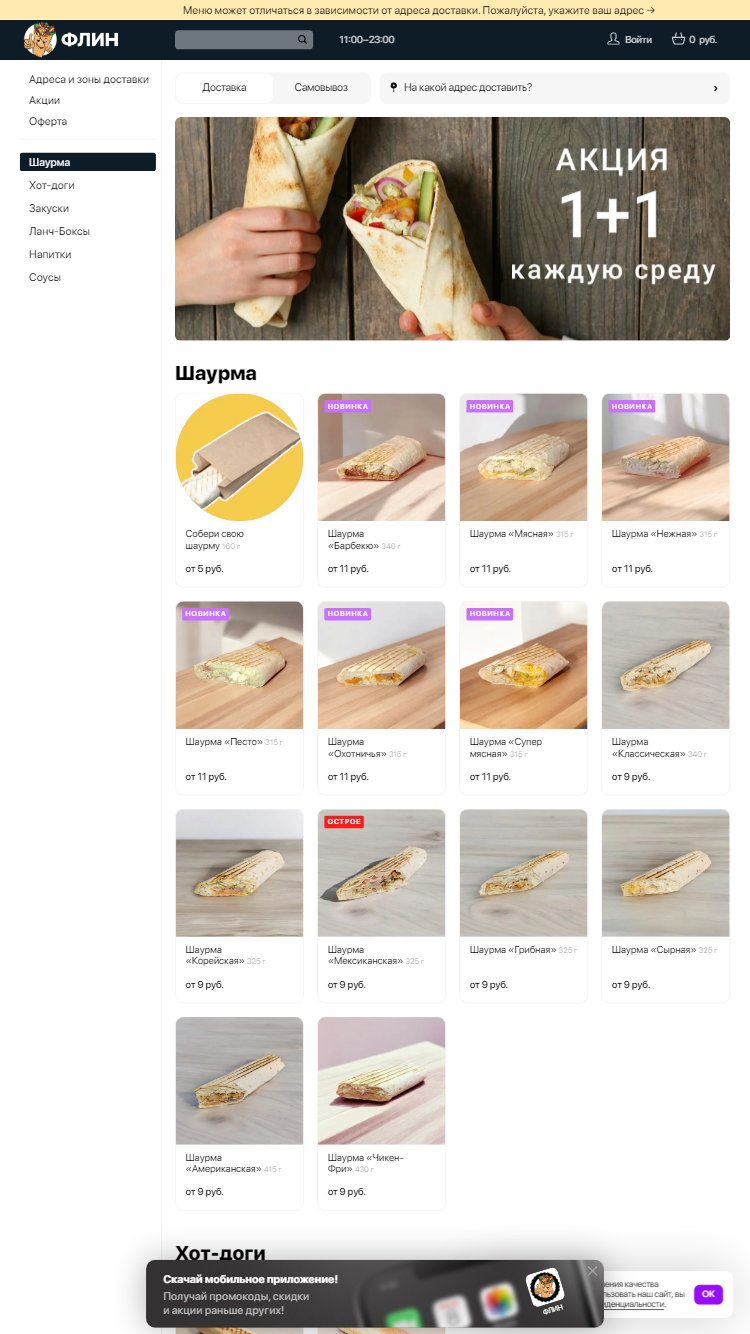This screenshot has width=750, height=1334.
Task: Select Хот-доги in sidebar menu
Action: click(x=52, y=185)
